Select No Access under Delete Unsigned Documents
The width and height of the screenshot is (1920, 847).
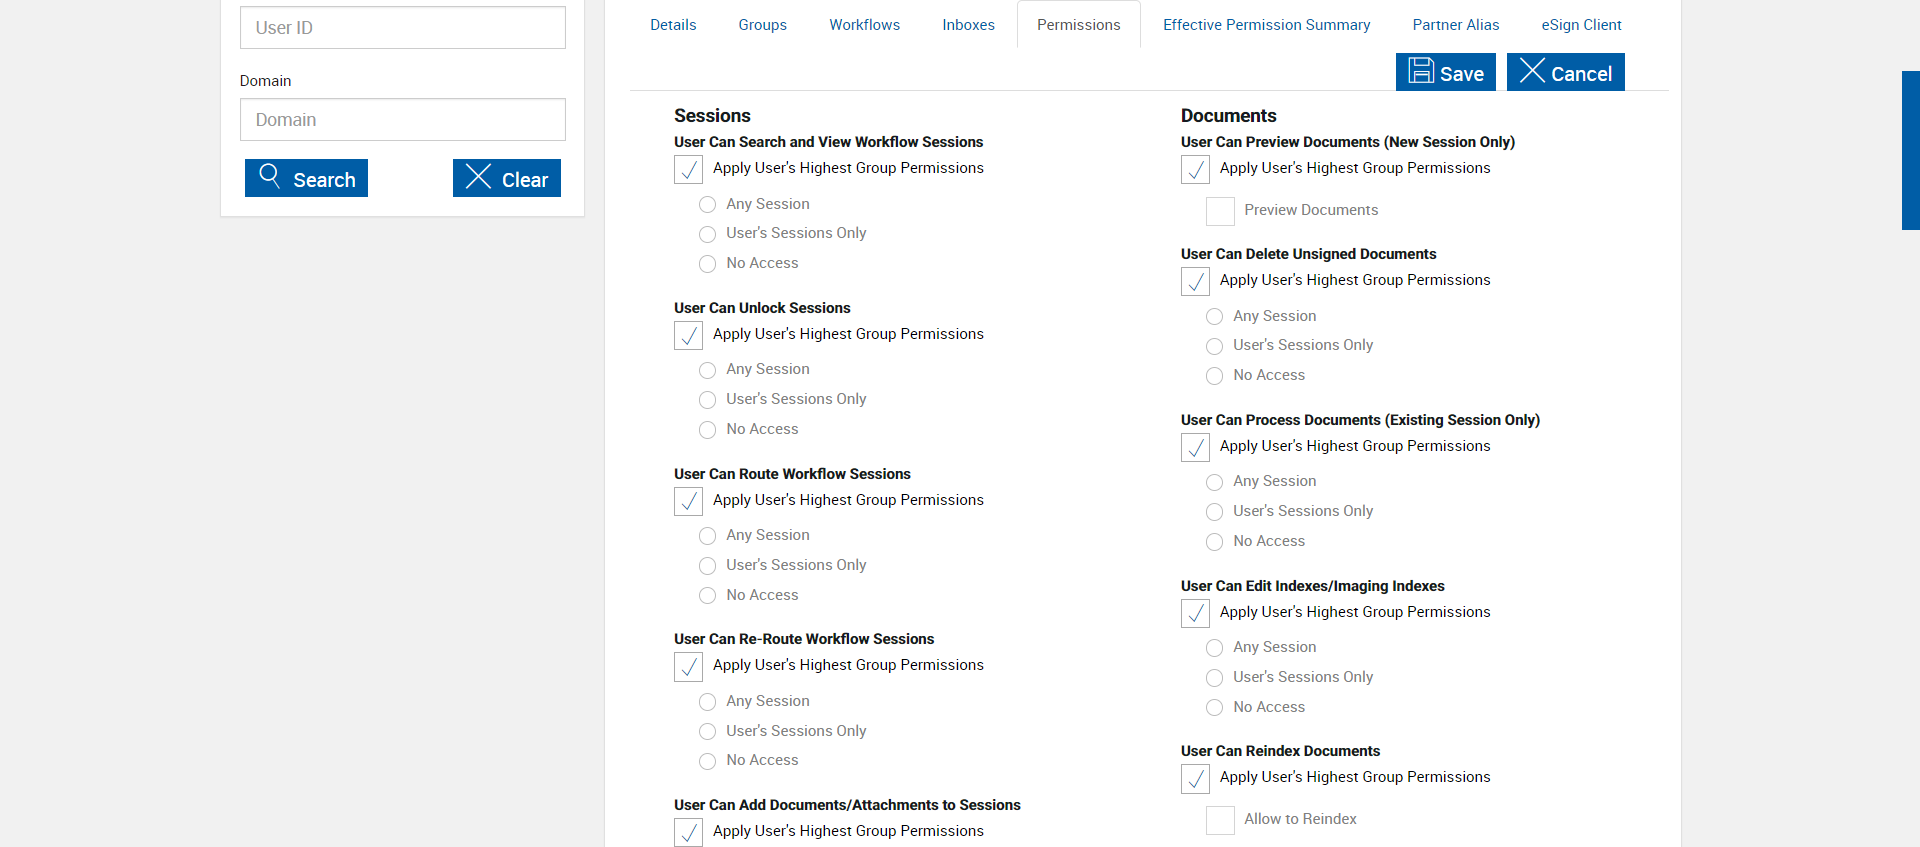pos(1215,376)
